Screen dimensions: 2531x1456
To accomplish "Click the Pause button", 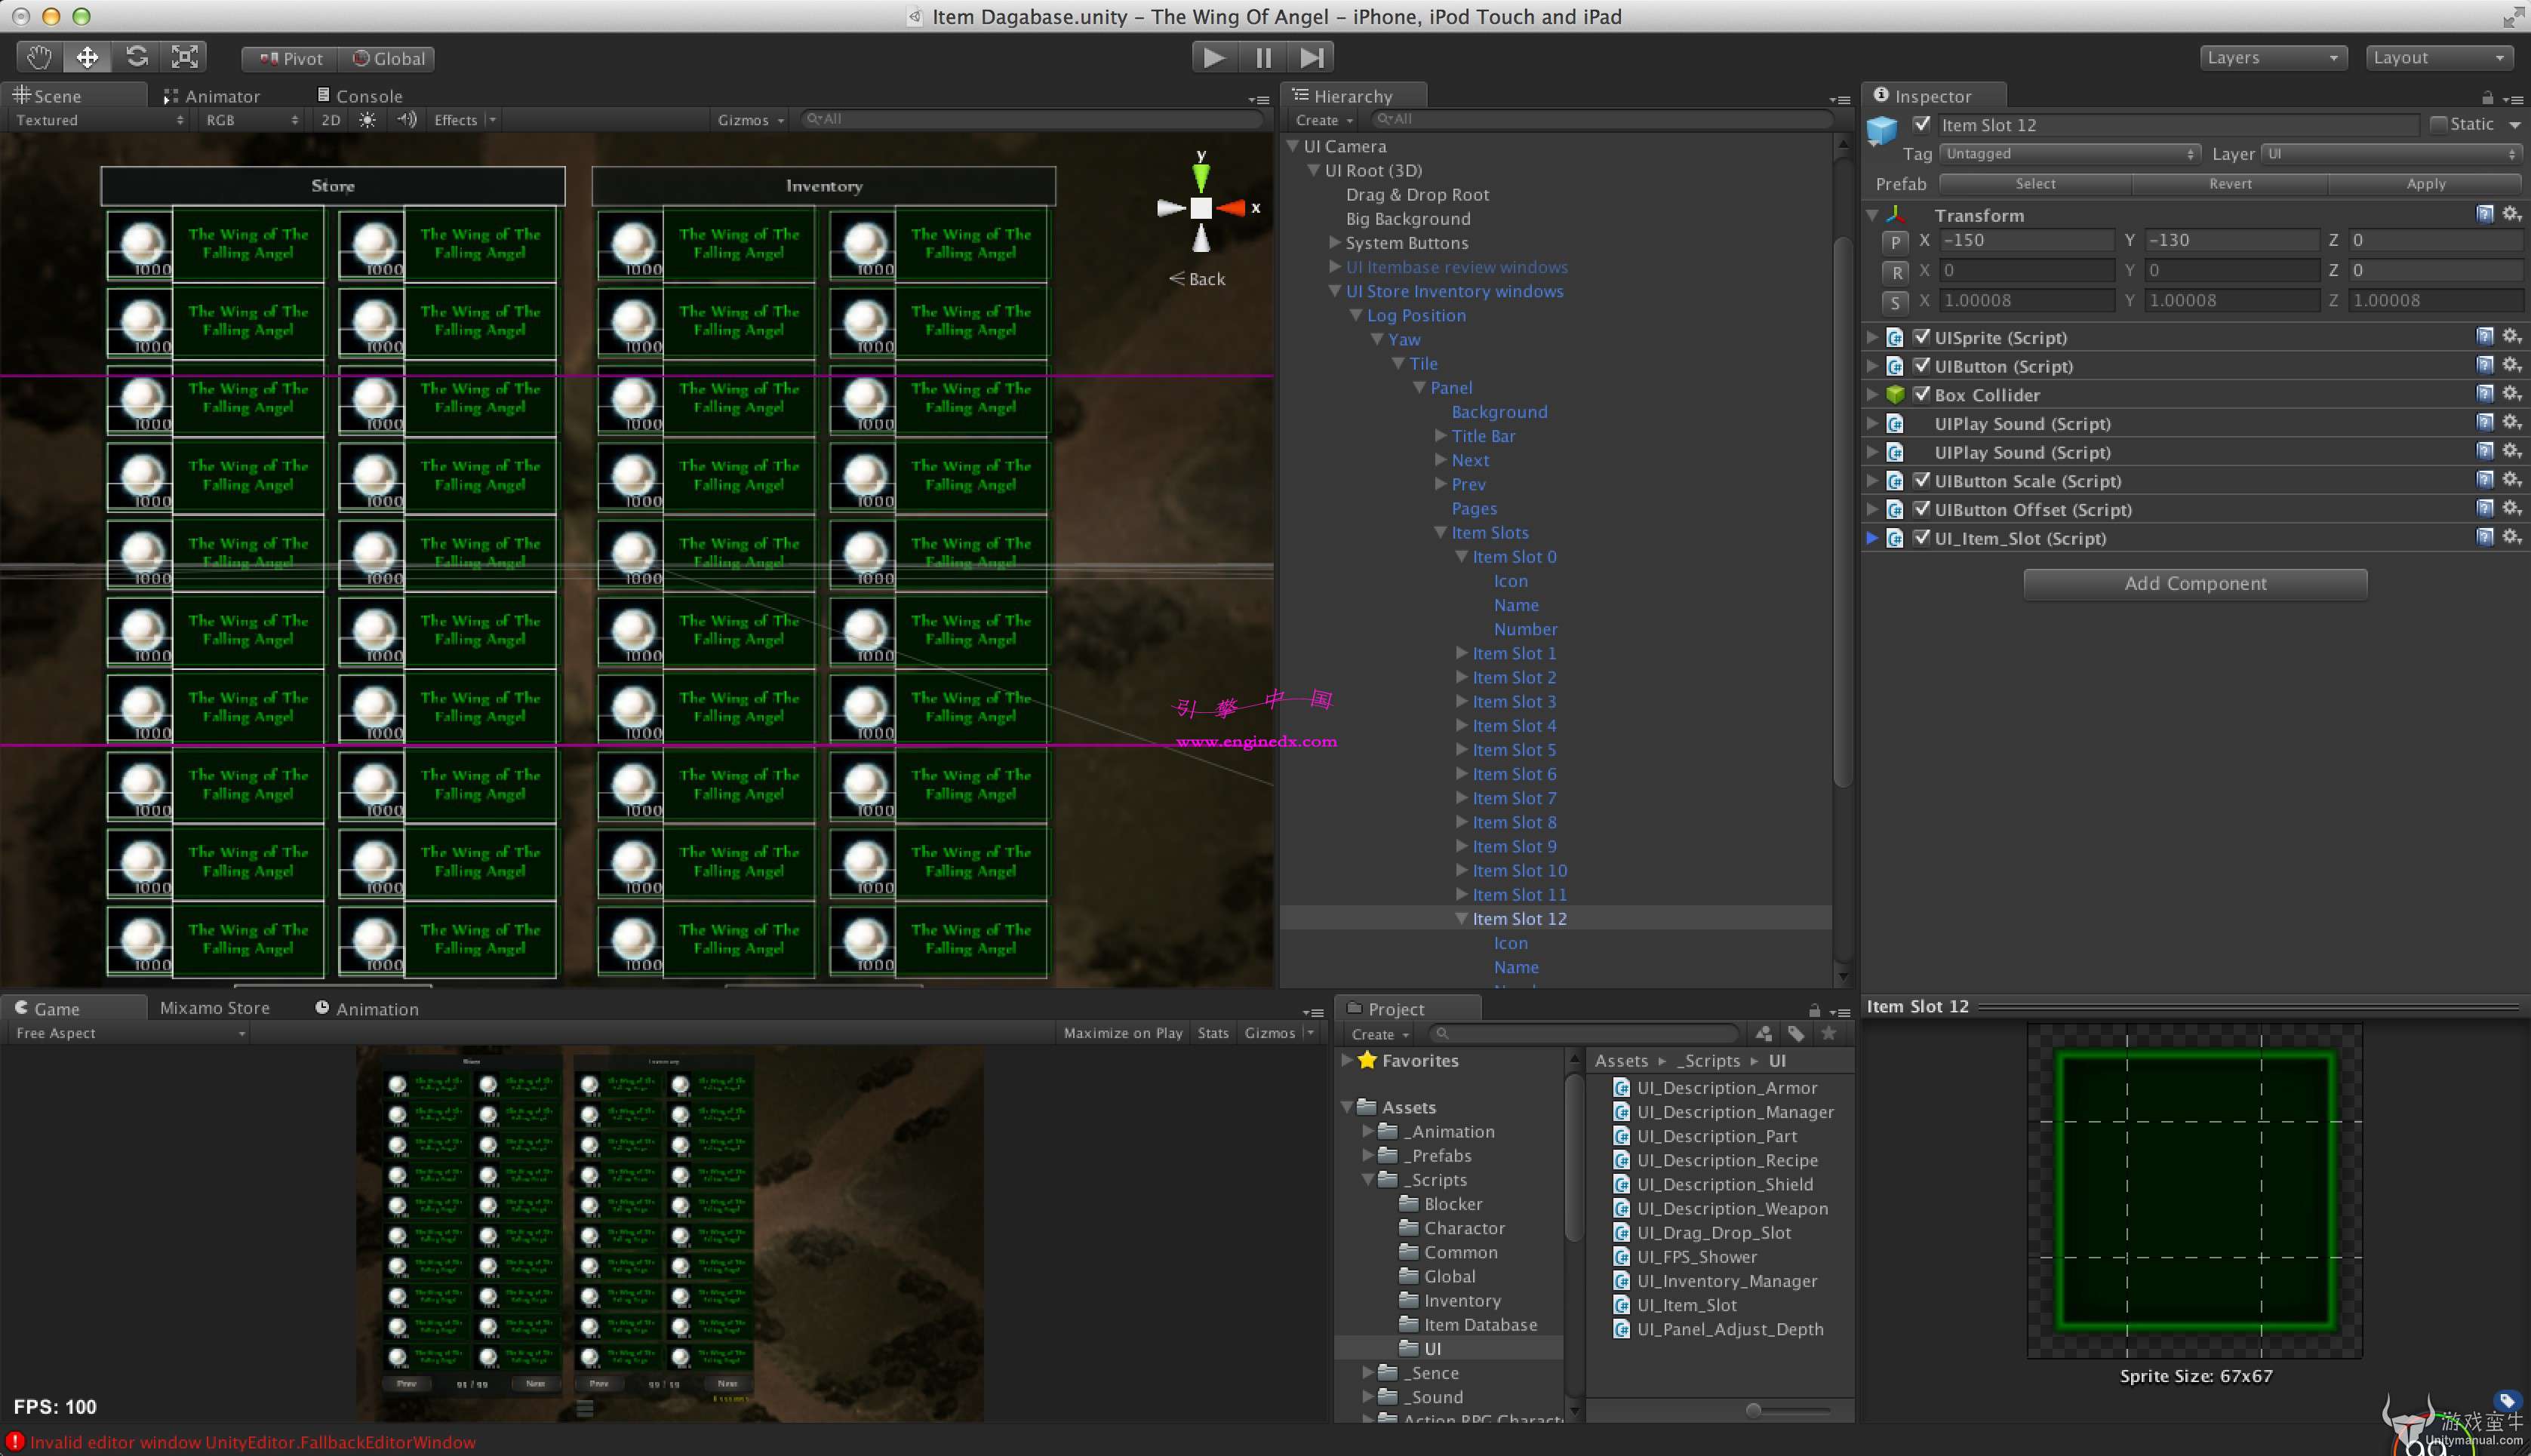I will pos(1263,57).
